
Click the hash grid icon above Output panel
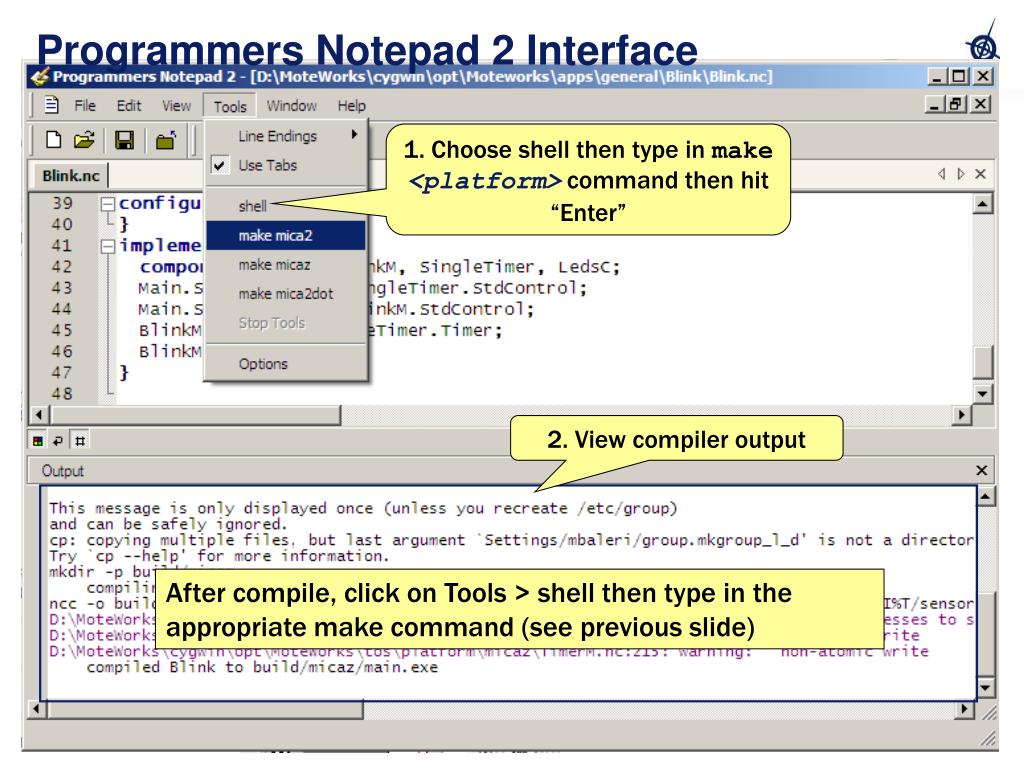(80, 441)
